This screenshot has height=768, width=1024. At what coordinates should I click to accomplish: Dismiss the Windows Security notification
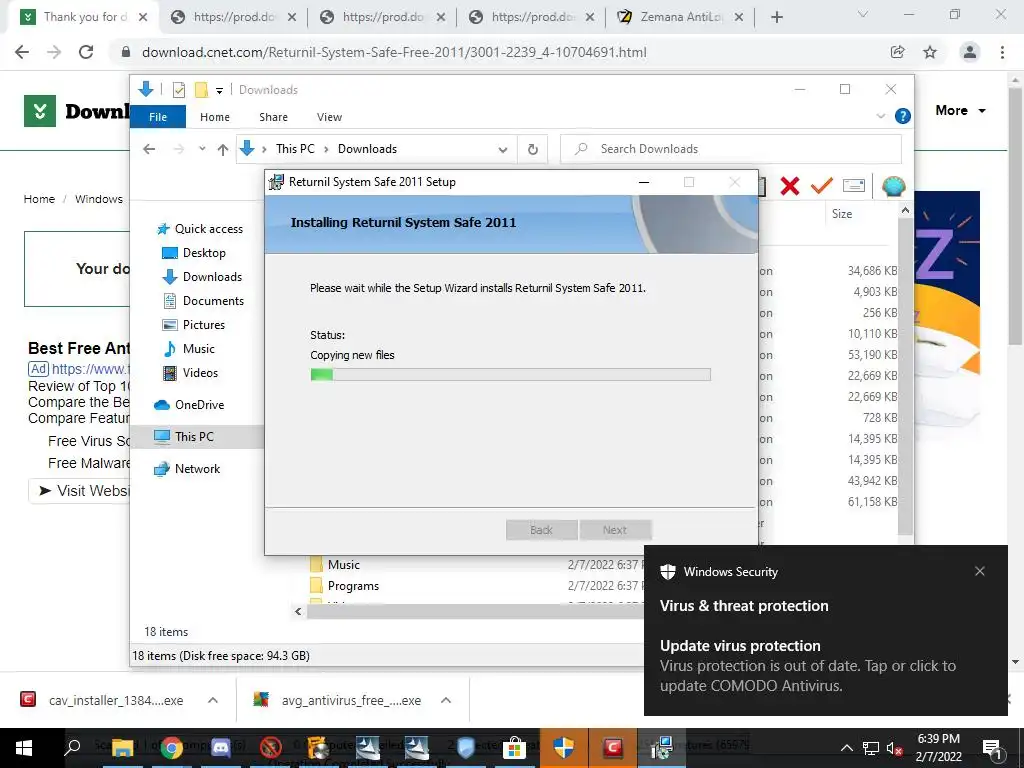click(x=980, y=571)
